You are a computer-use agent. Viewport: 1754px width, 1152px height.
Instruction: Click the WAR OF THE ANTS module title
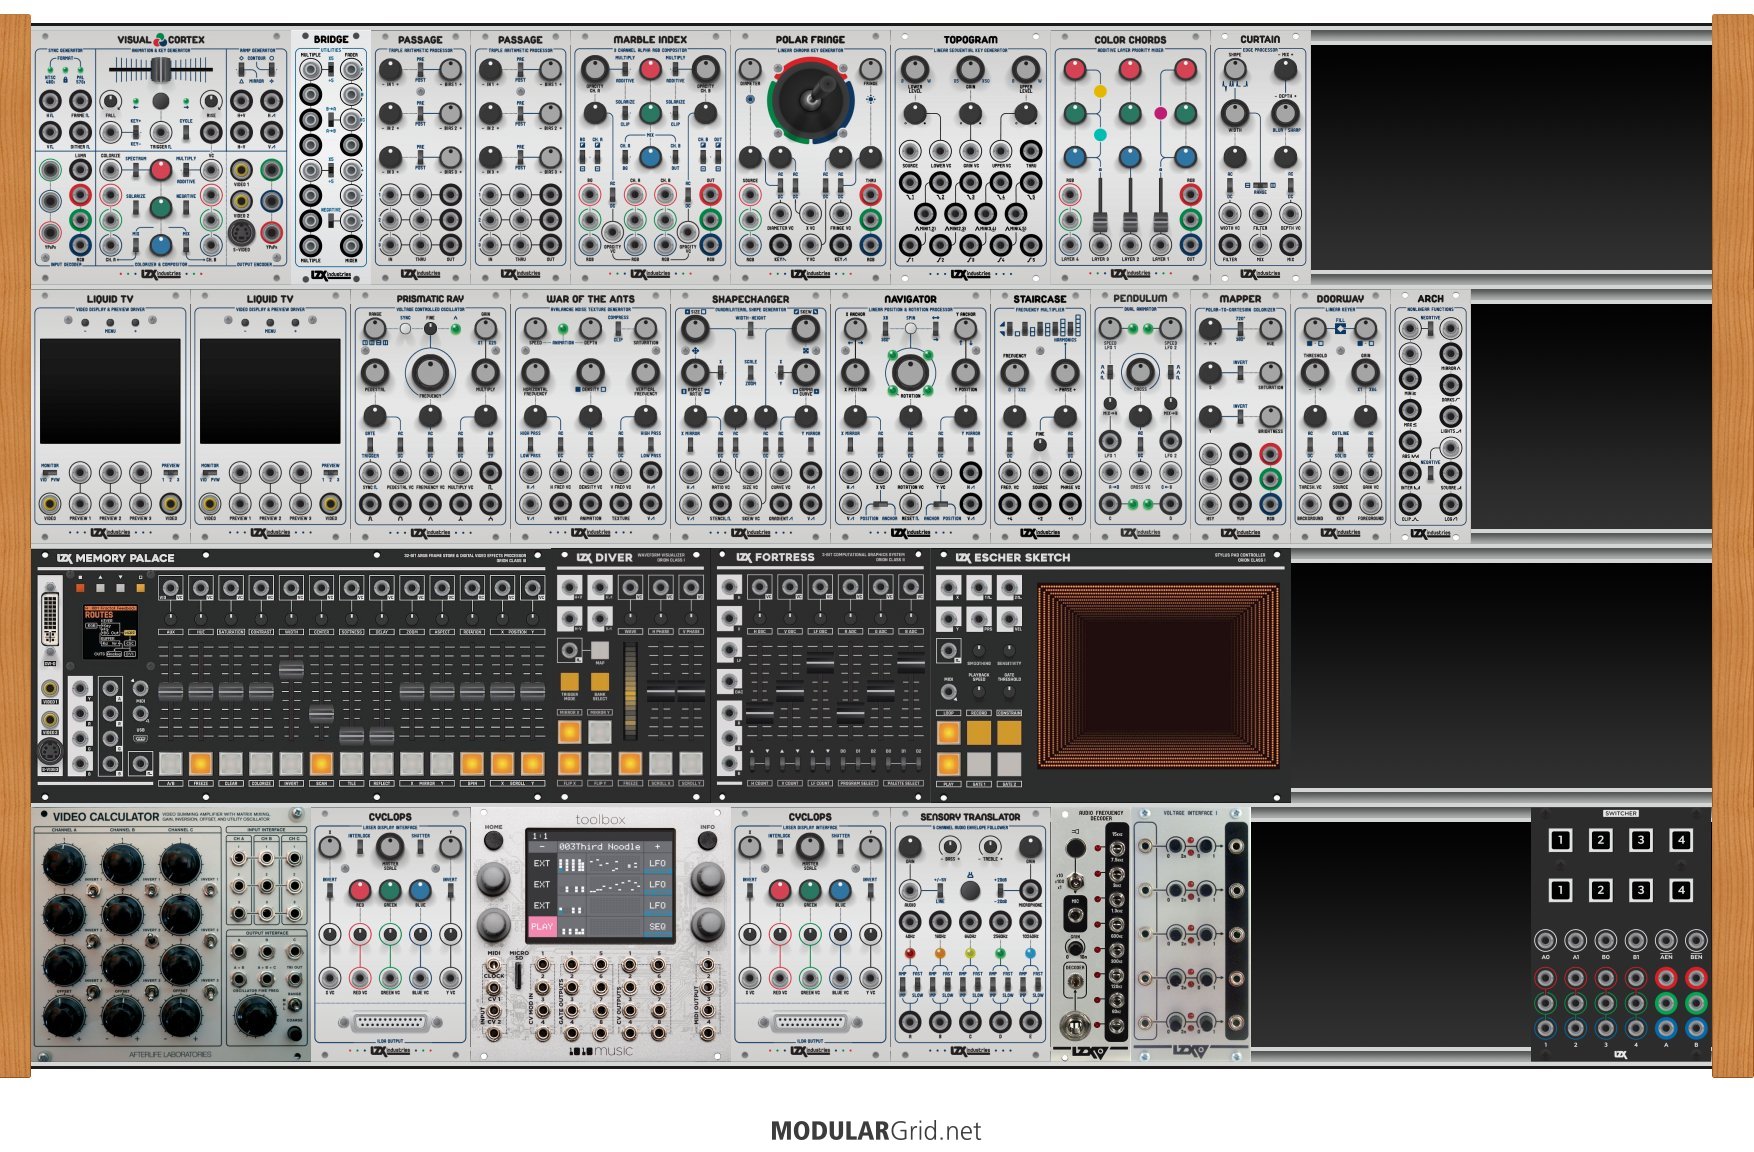tap(590, 299)
